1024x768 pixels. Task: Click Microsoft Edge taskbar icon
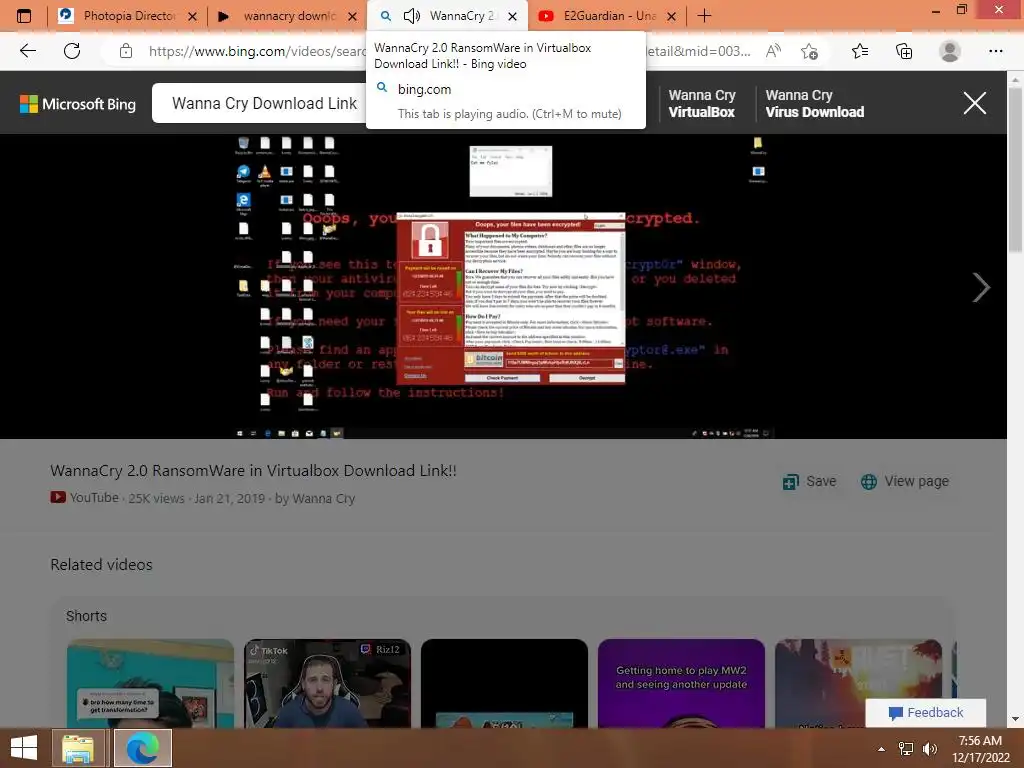pyautogui.click(x=142, y=748)
